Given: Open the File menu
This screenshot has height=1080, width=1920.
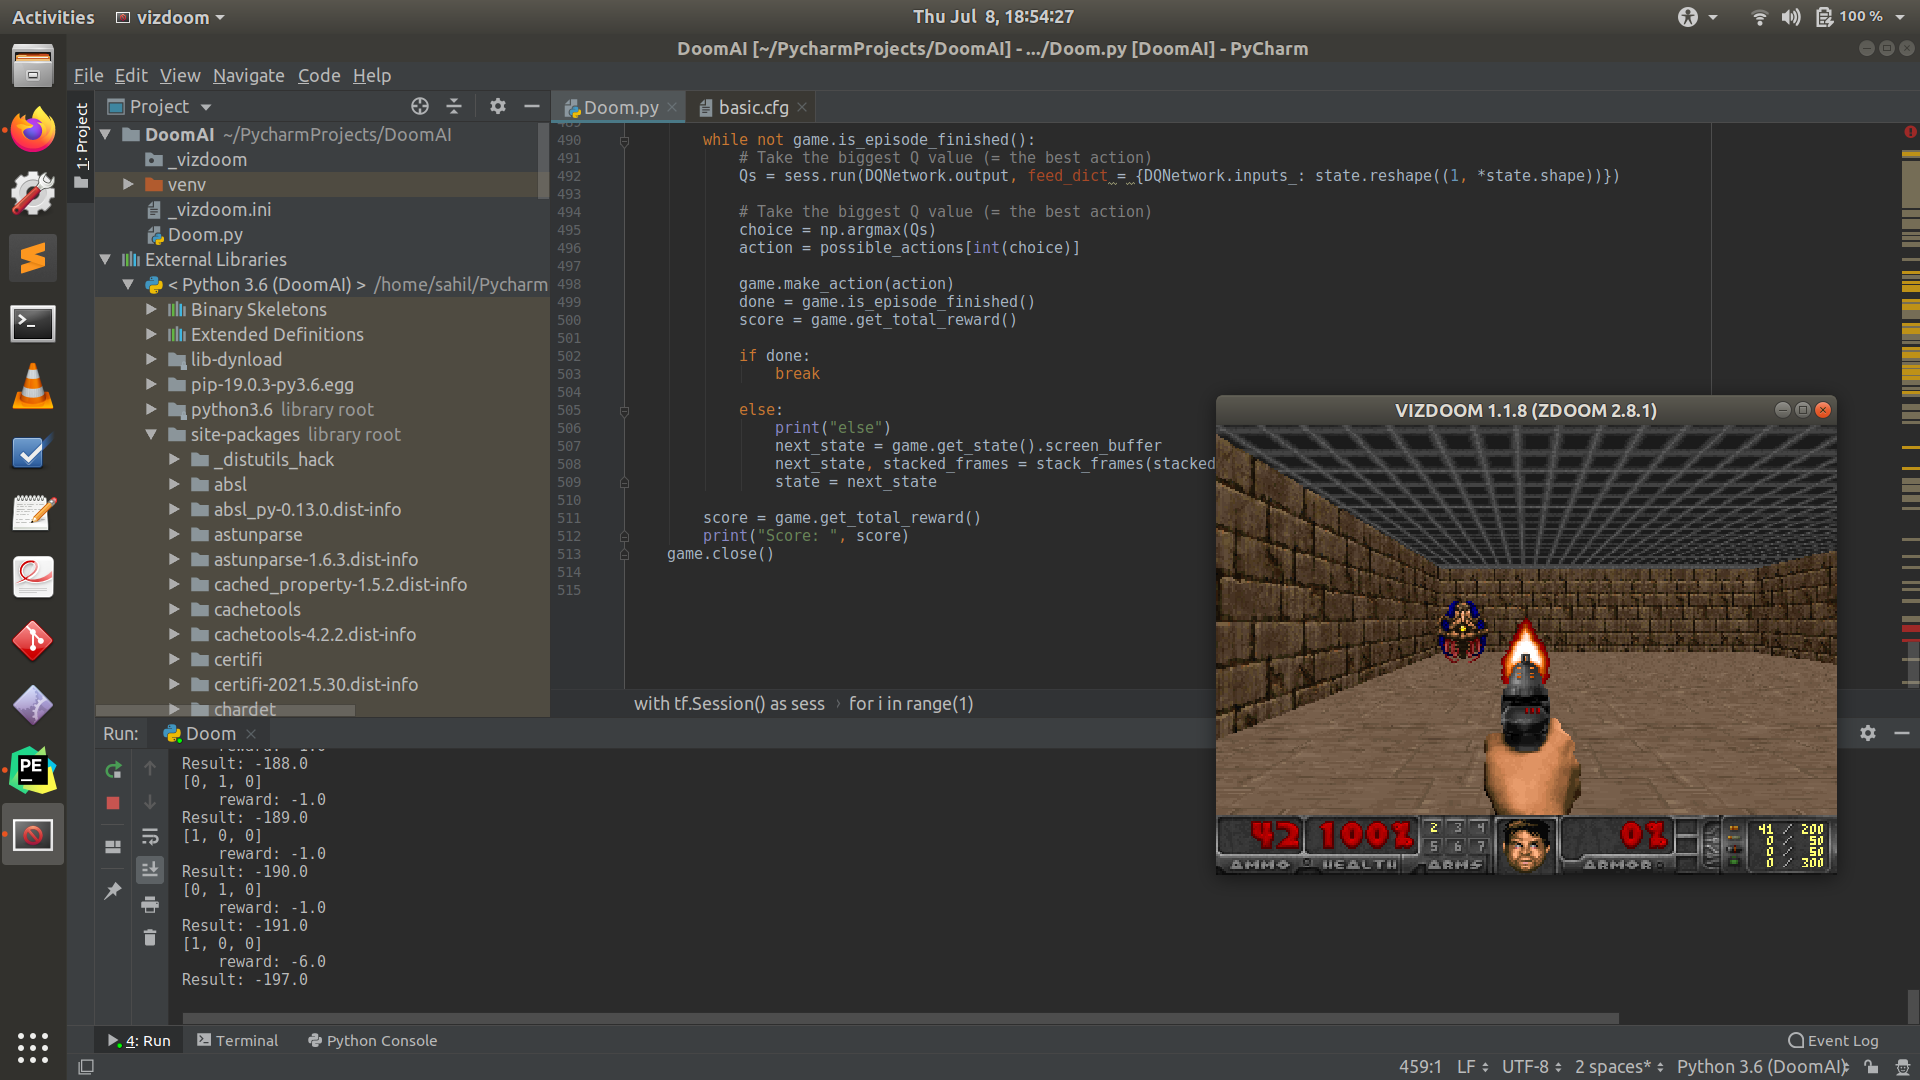Looking at the screenshot, I should click(x=88, y=75).
